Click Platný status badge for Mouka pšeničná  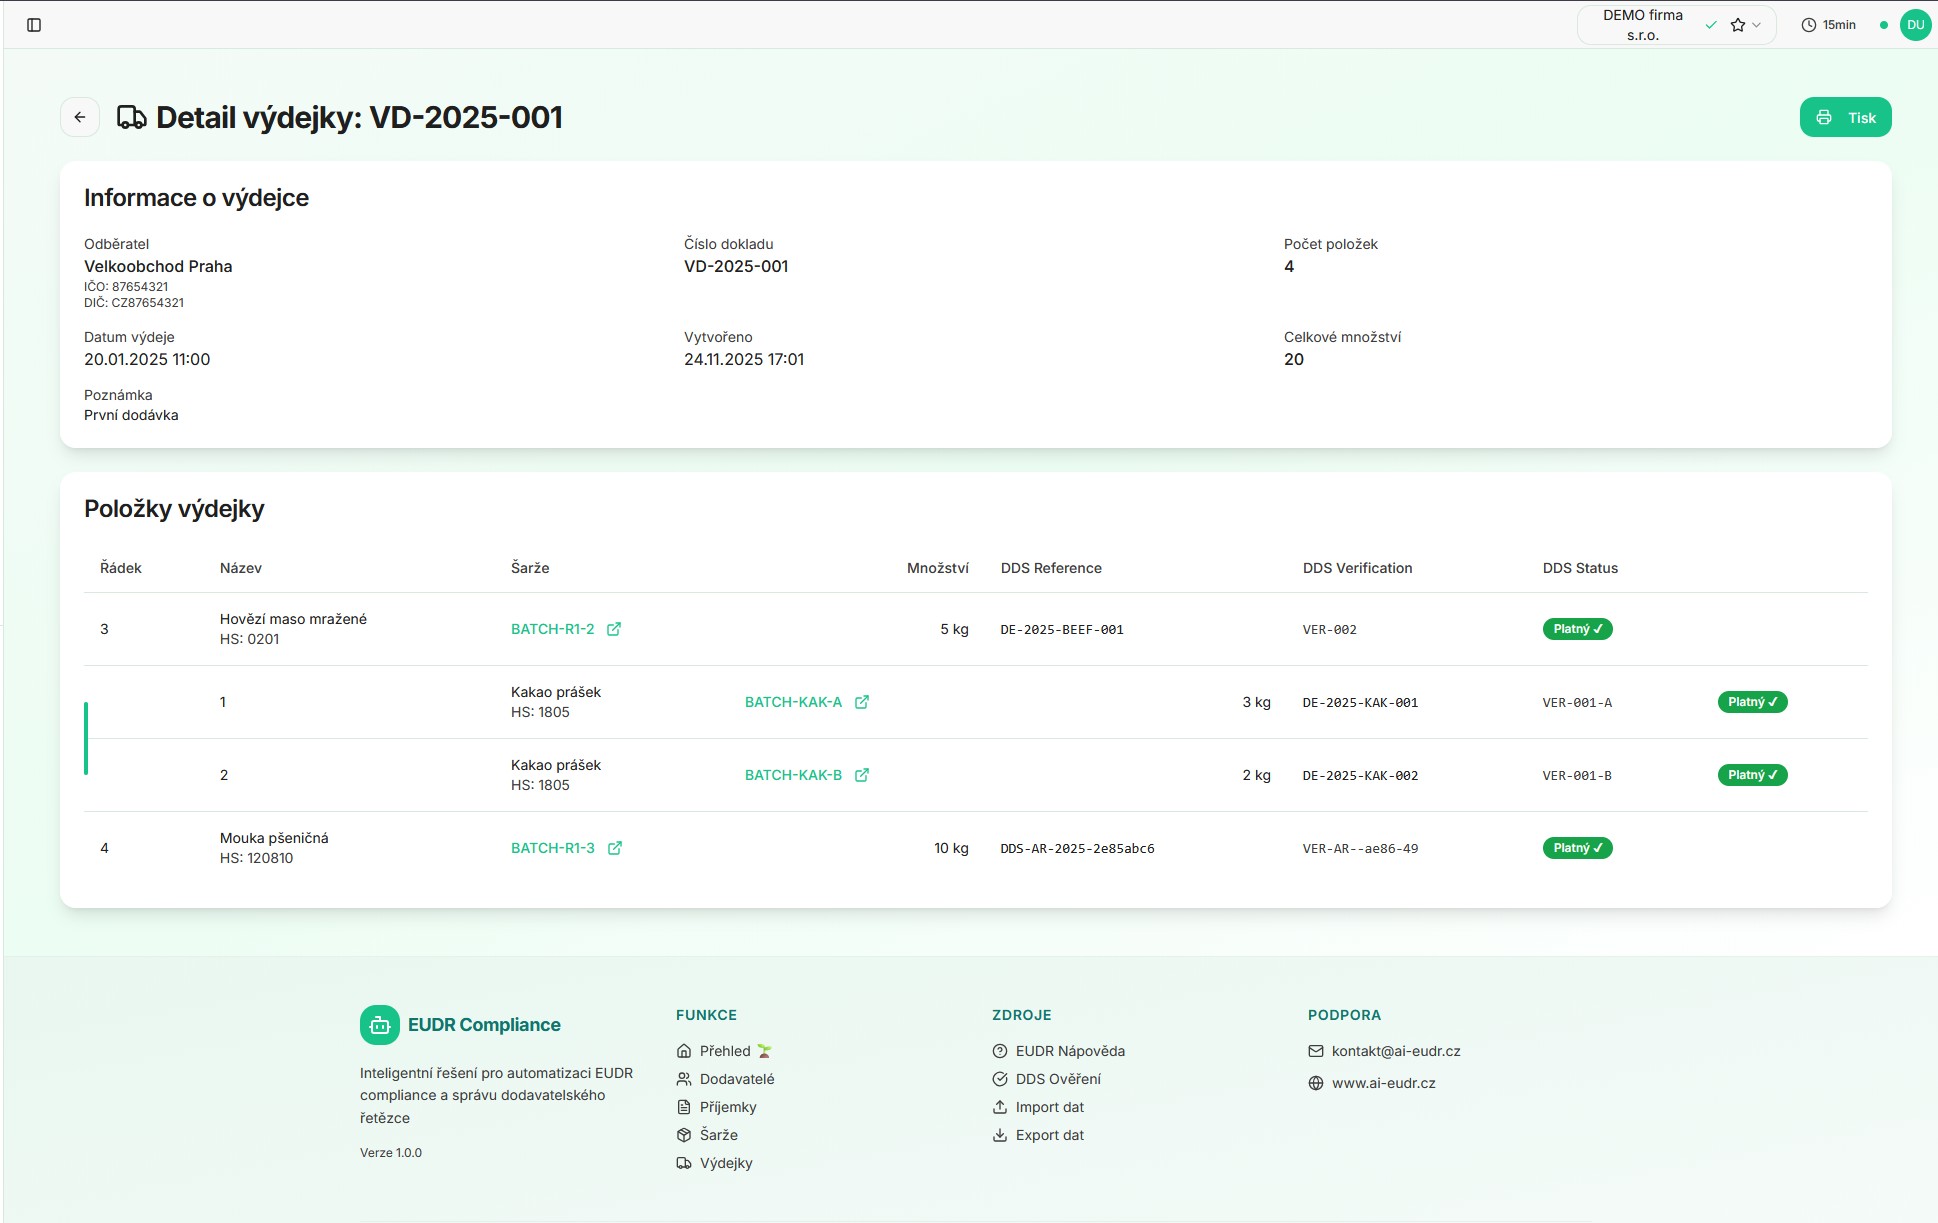[x=1577, y=848]
